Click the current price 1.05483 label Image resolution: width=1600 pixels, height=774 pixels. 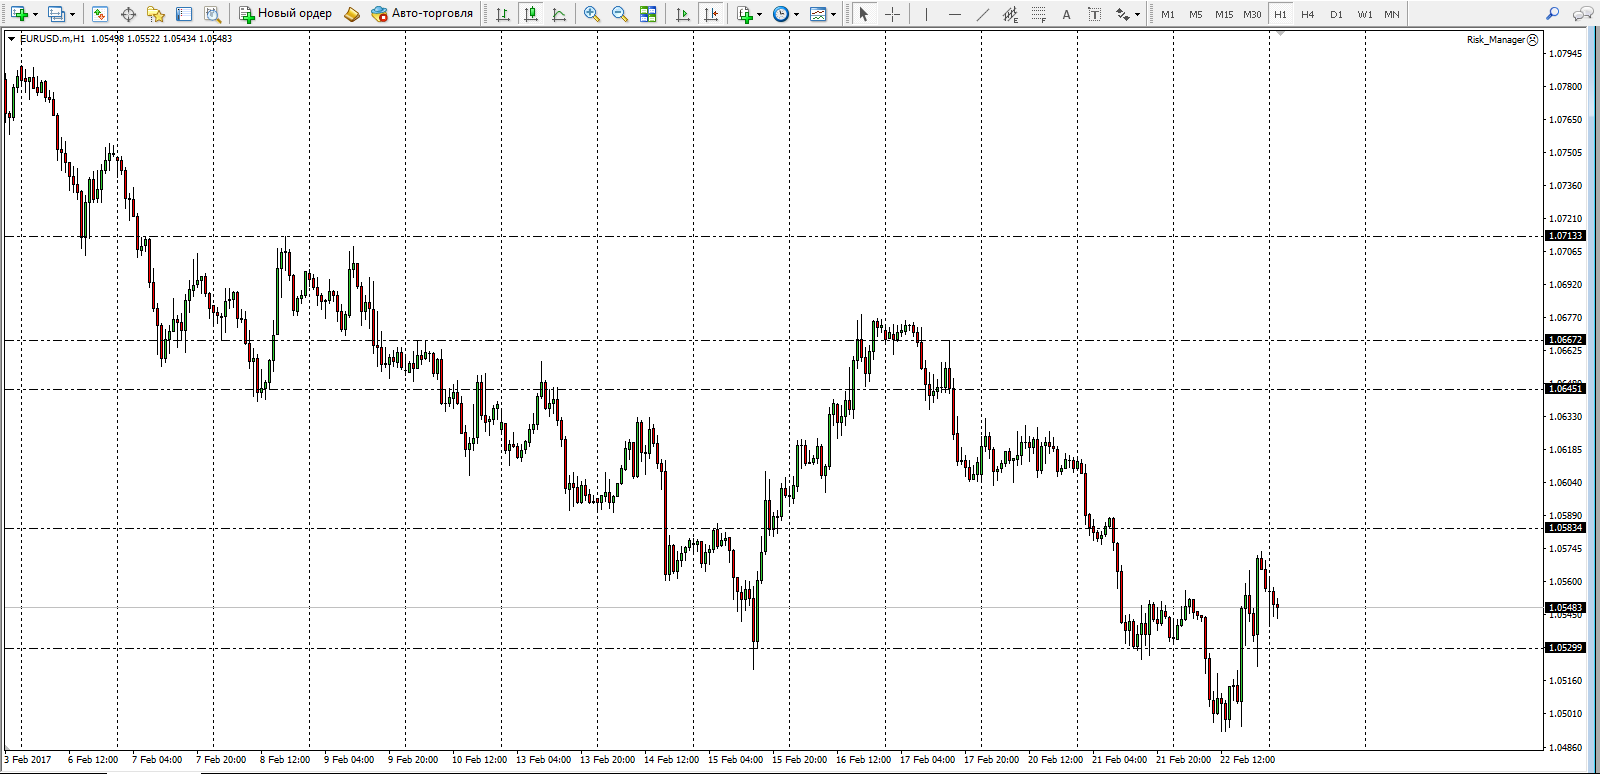tap(1566, 608)
